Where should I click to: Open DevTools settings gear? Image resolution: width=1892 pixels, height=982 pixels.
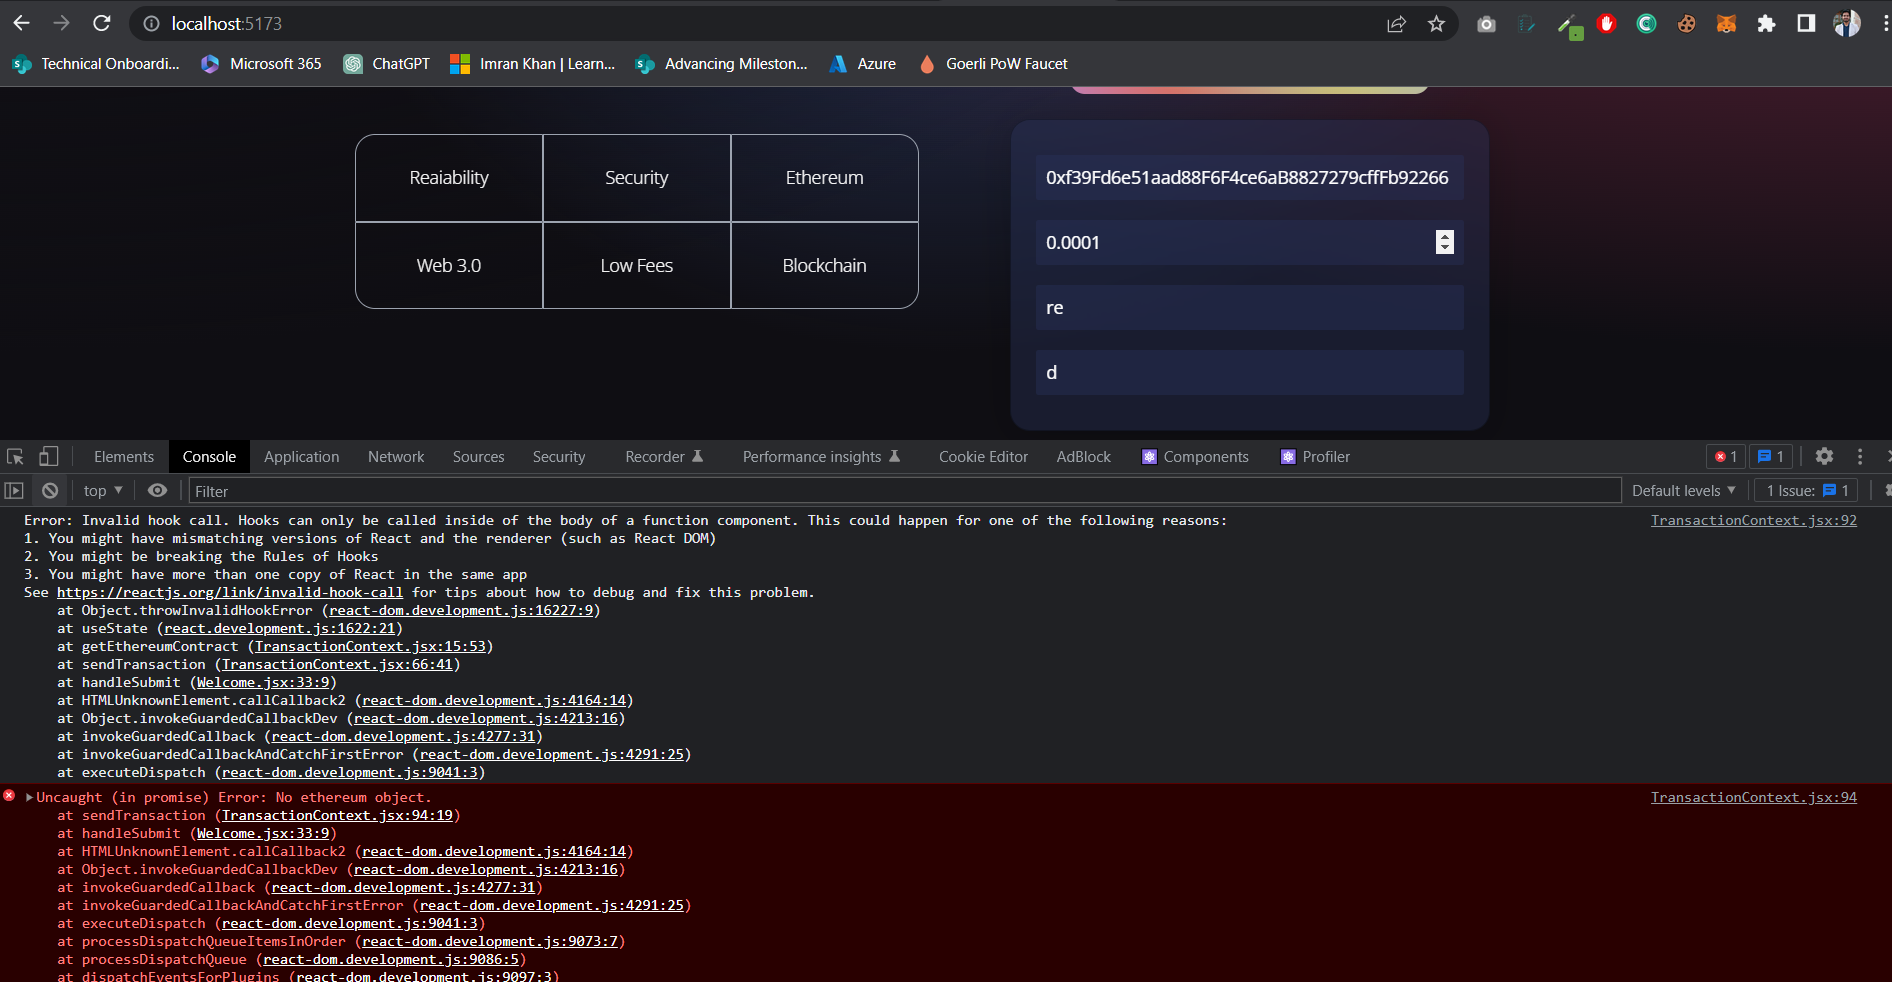tap(1825, 457)
